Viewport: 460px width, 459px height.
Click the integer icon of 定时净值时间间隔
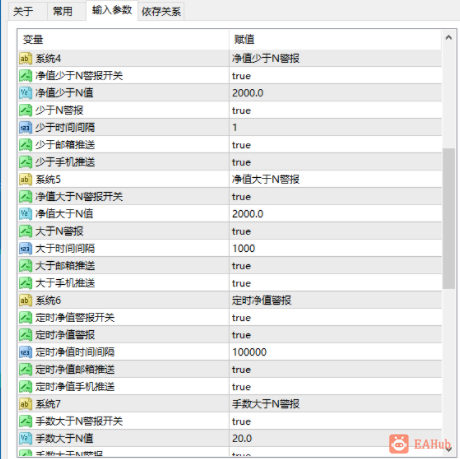[25, 352]
